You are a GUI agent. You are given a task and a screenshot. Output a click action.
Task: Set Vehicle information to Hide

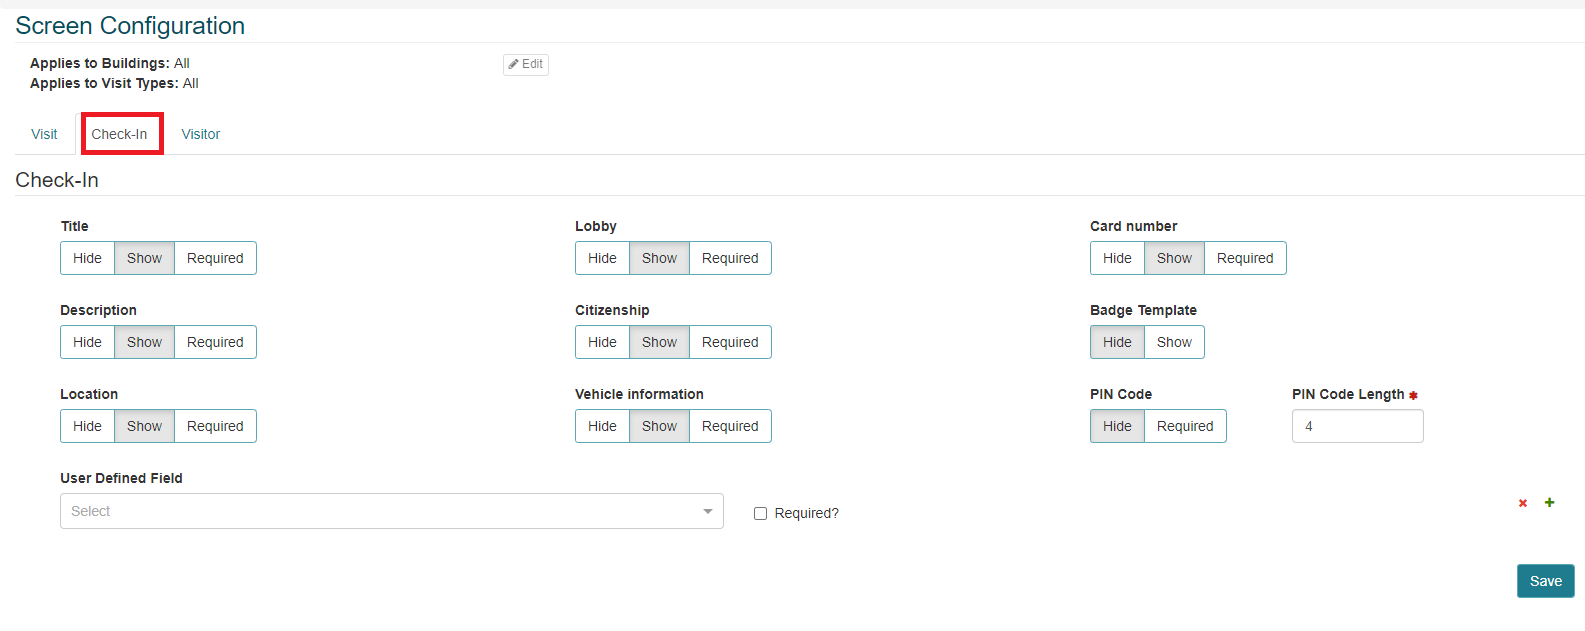pos(602,426)
